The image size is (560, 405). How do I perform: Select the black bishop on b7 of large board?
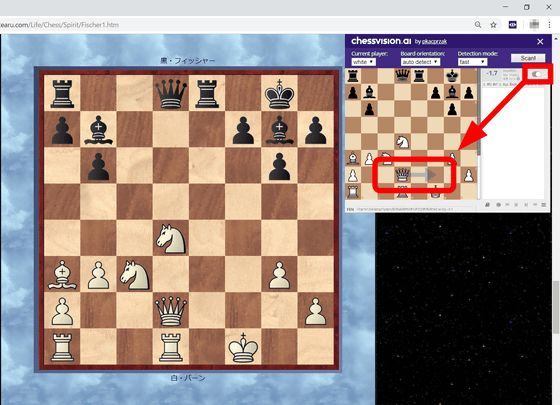point(98,130)
